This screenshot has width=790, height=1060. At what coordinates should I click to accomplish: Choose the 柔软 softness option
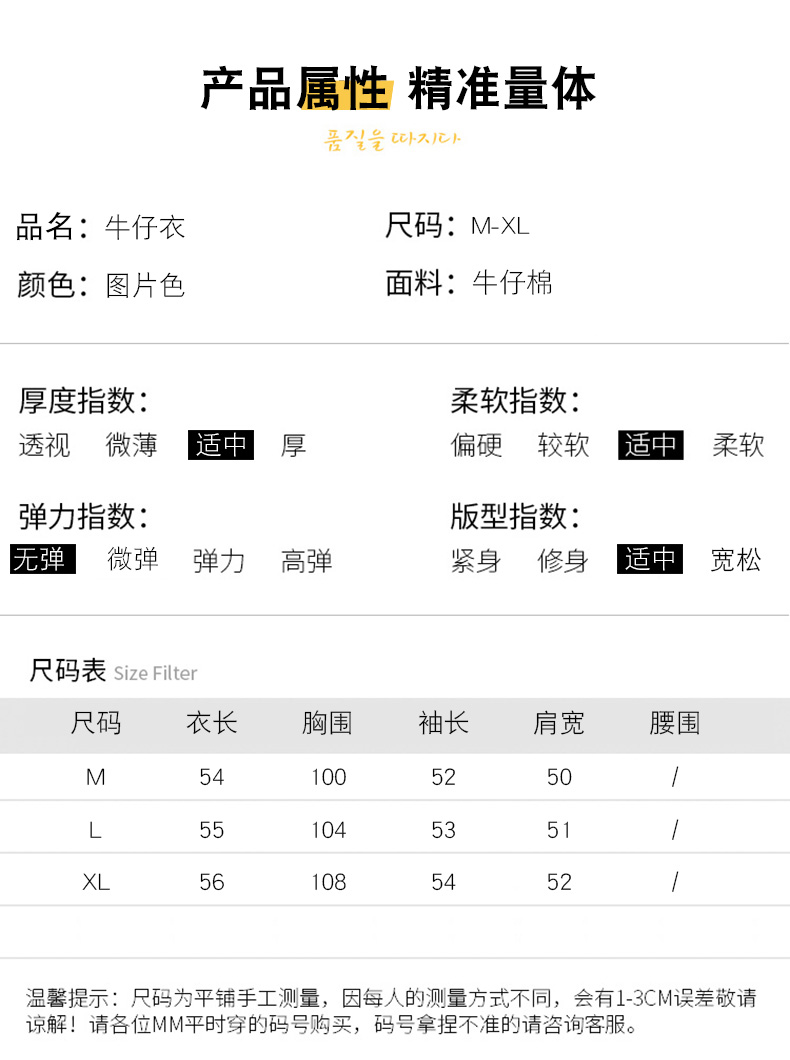[738, 445]
